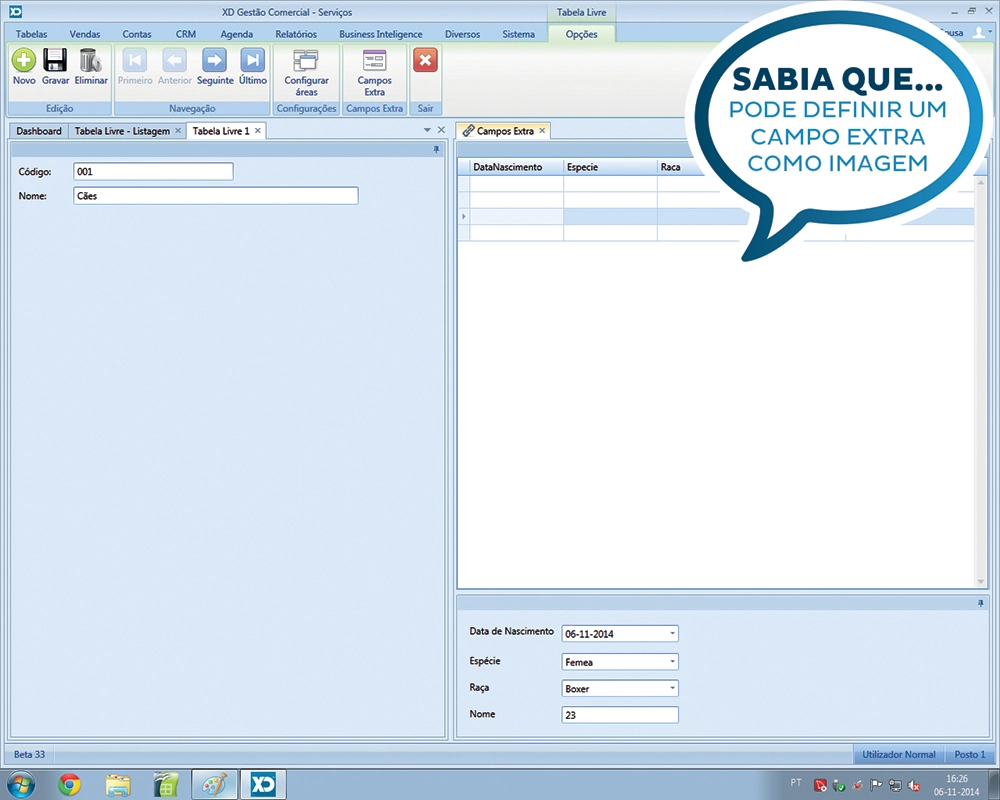Expand the Data de Nascimento date dropdown
This screenshot has width=1000, height=800.
click(x=672, y=633)
